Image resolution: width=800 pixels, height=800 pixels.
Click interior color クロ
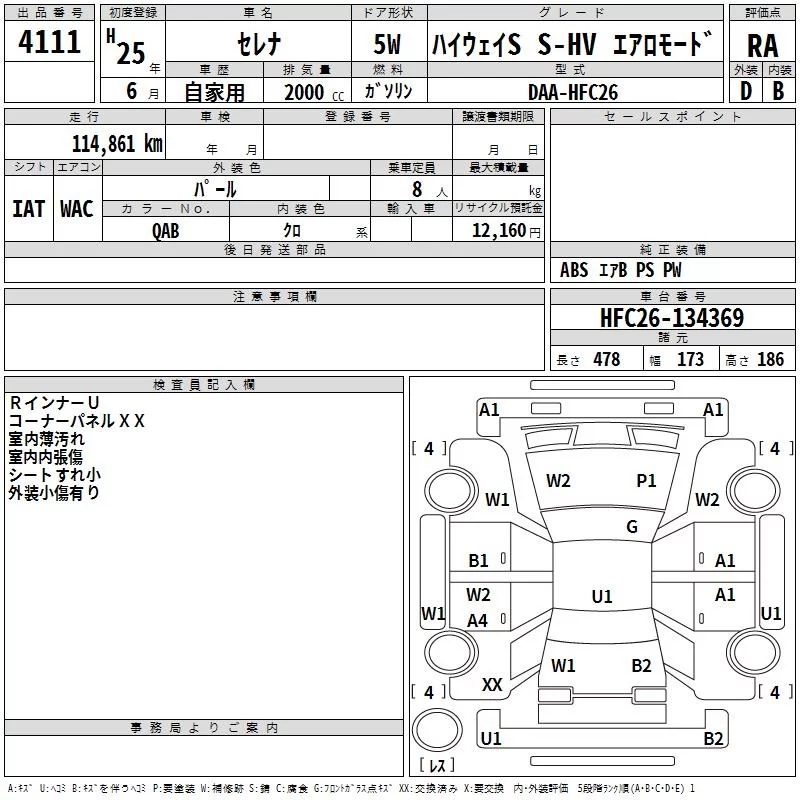[292, 231]
